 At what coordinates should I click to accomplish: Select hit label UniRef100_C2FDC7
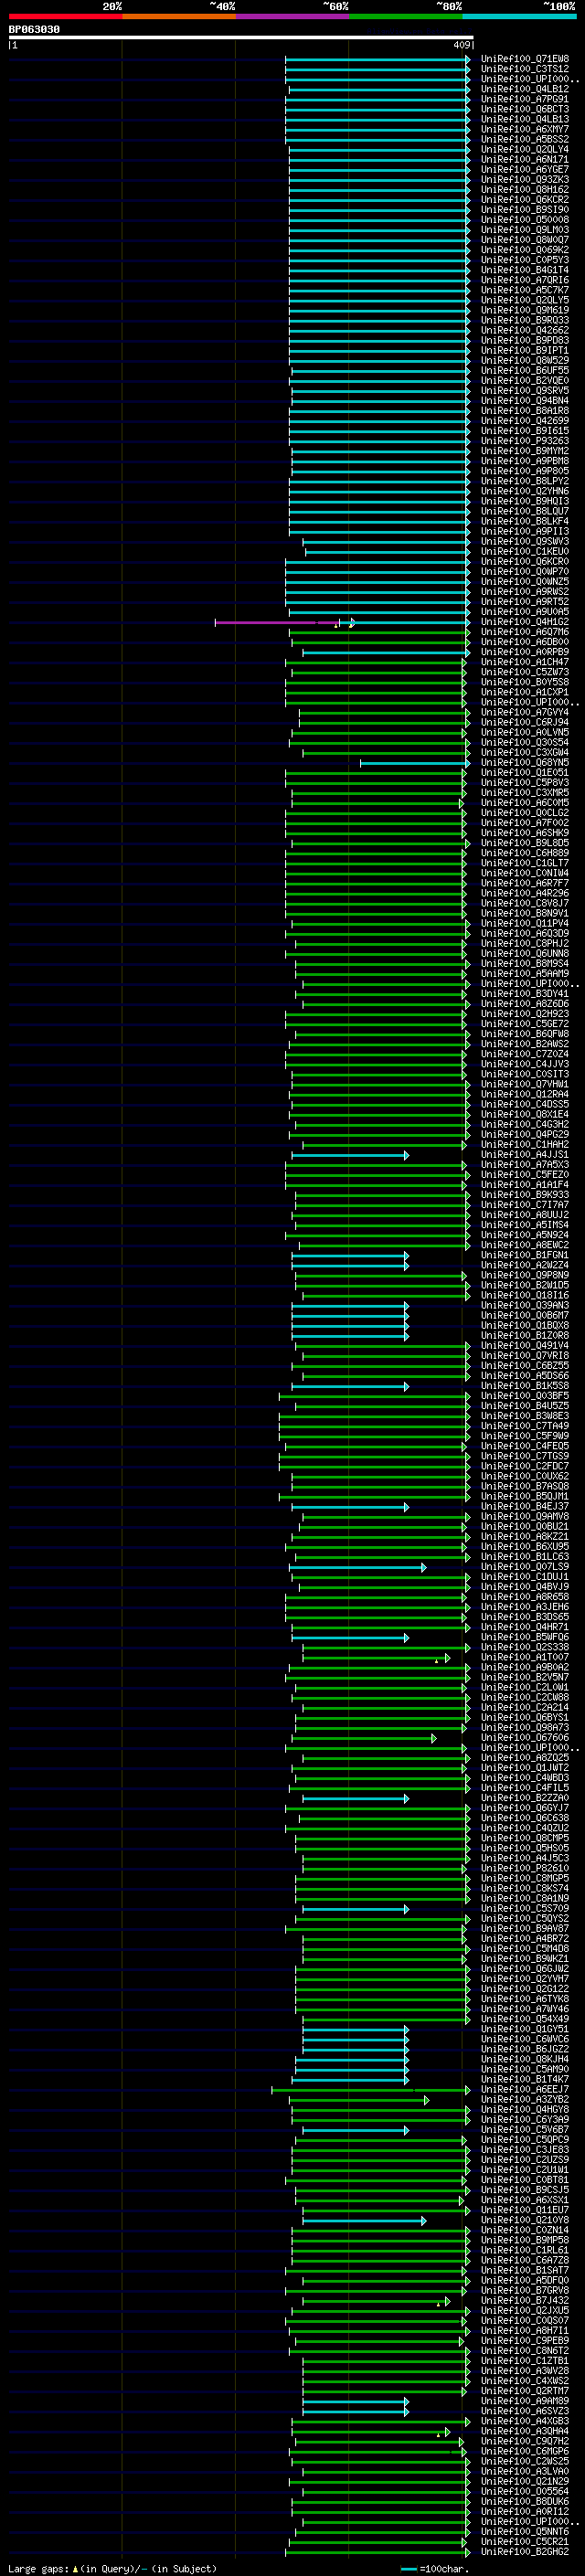(x=525, y=1466)
